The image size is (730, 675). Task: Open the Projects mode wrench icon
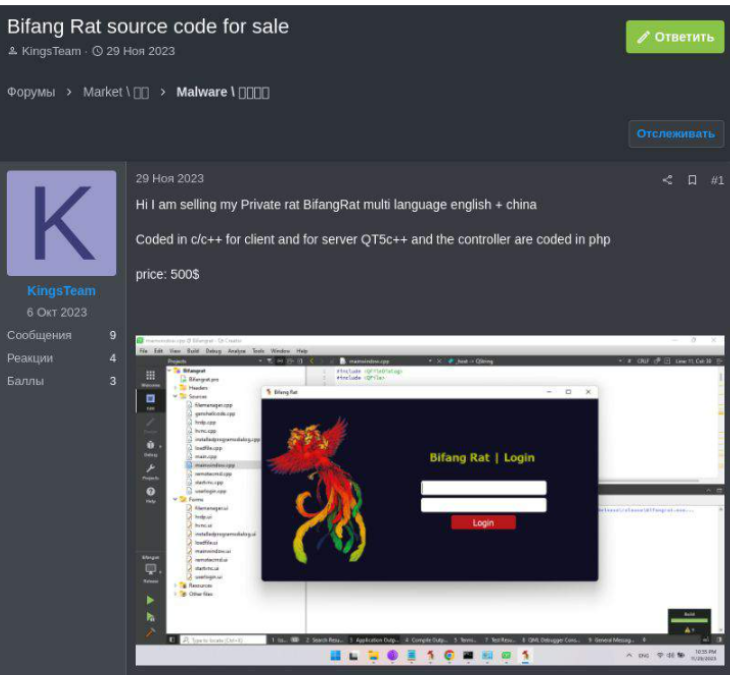click(x=150, y=470)
